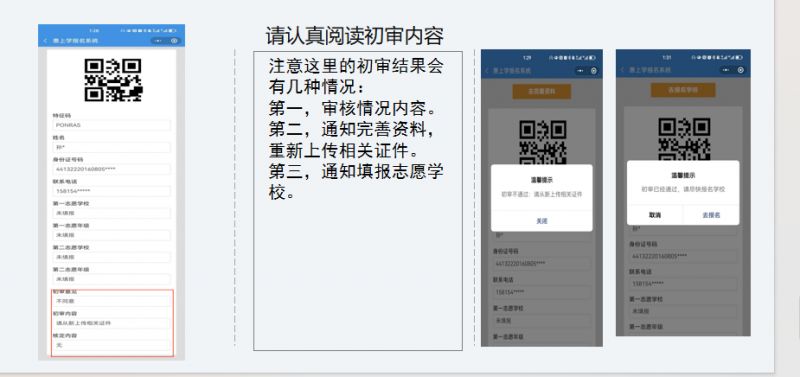Tap back arrow in right phone header

tap(622, 70)
